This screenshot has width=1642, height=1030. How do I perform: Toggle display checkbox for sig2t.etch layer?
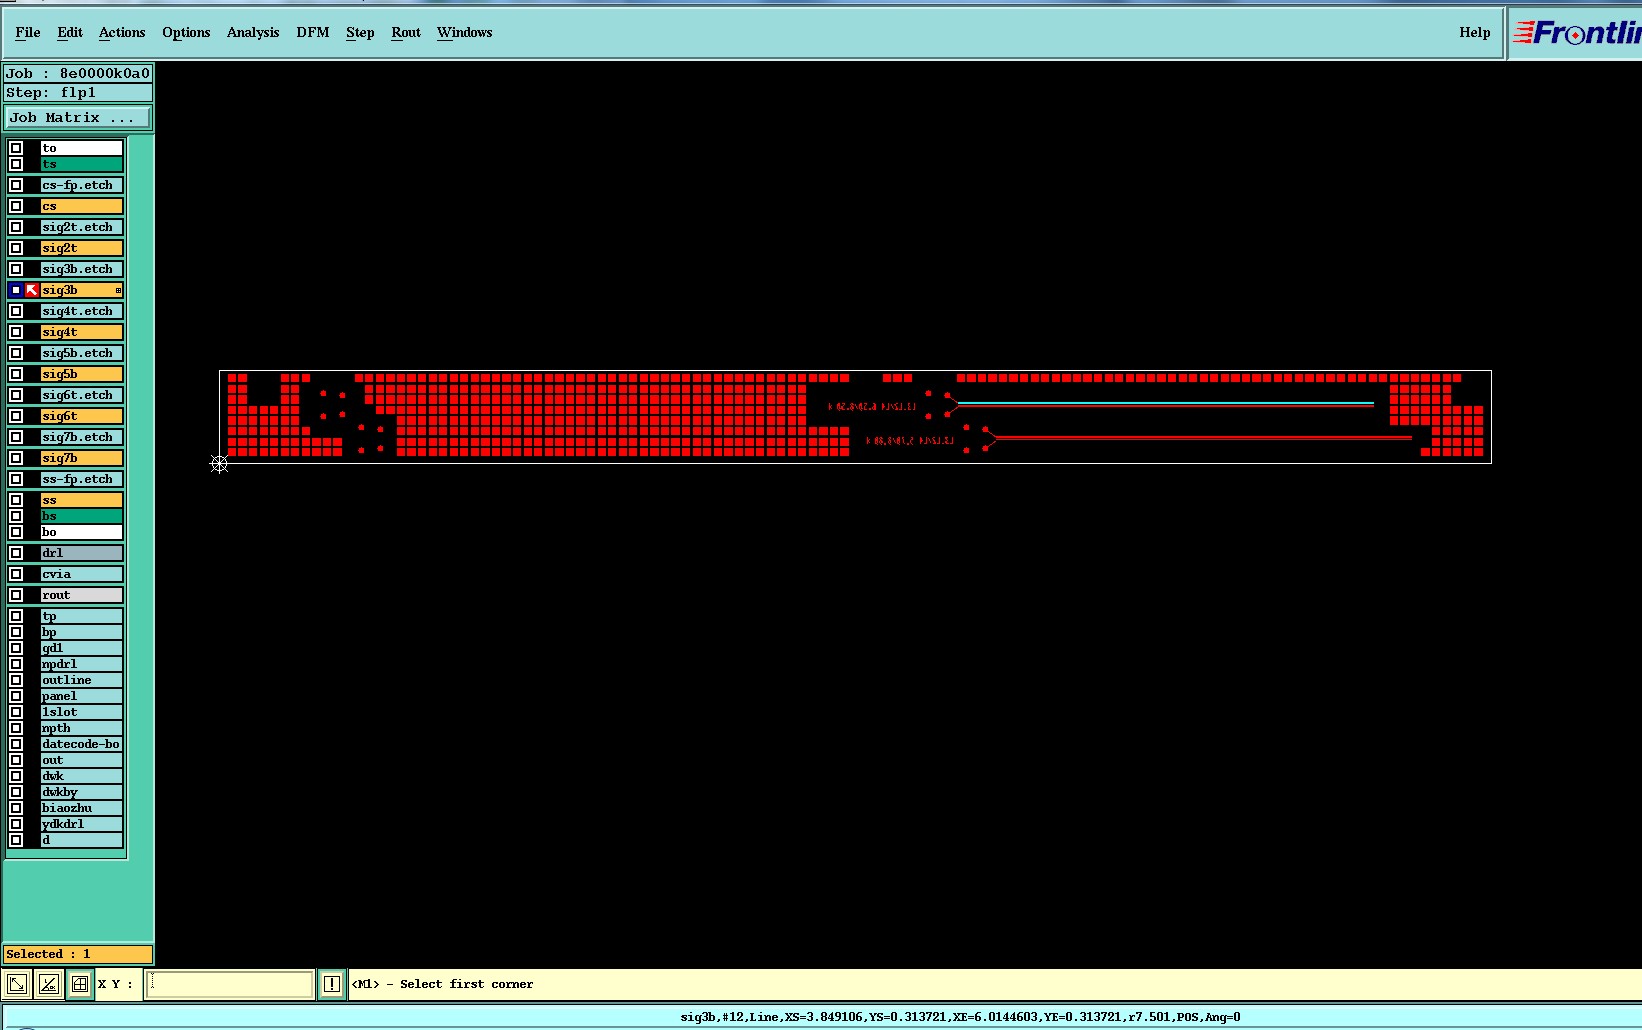(x=16, y=227)
